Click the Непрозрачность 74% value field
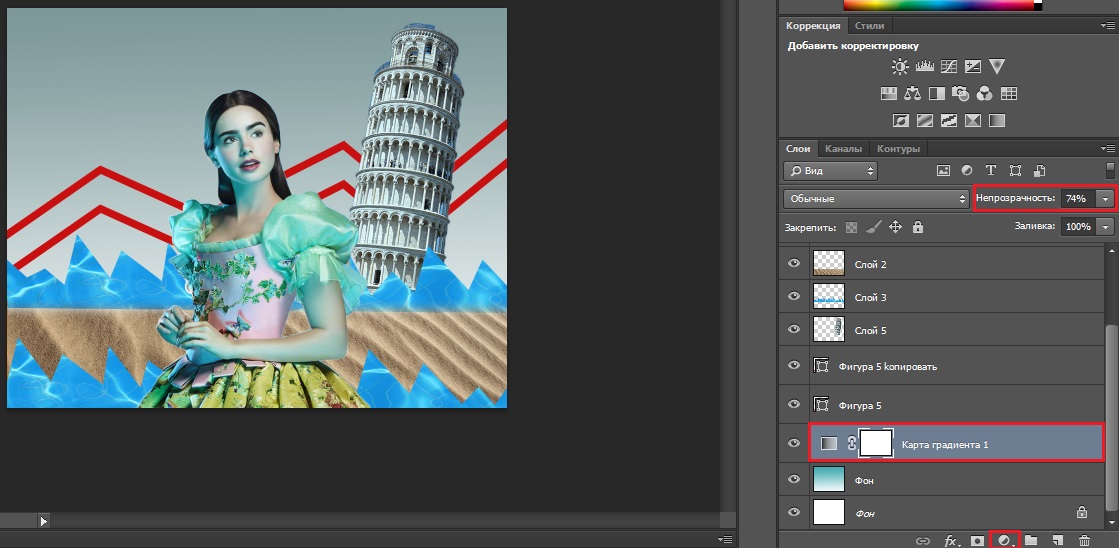The image size is (1119, 548). pos(1078,198)
